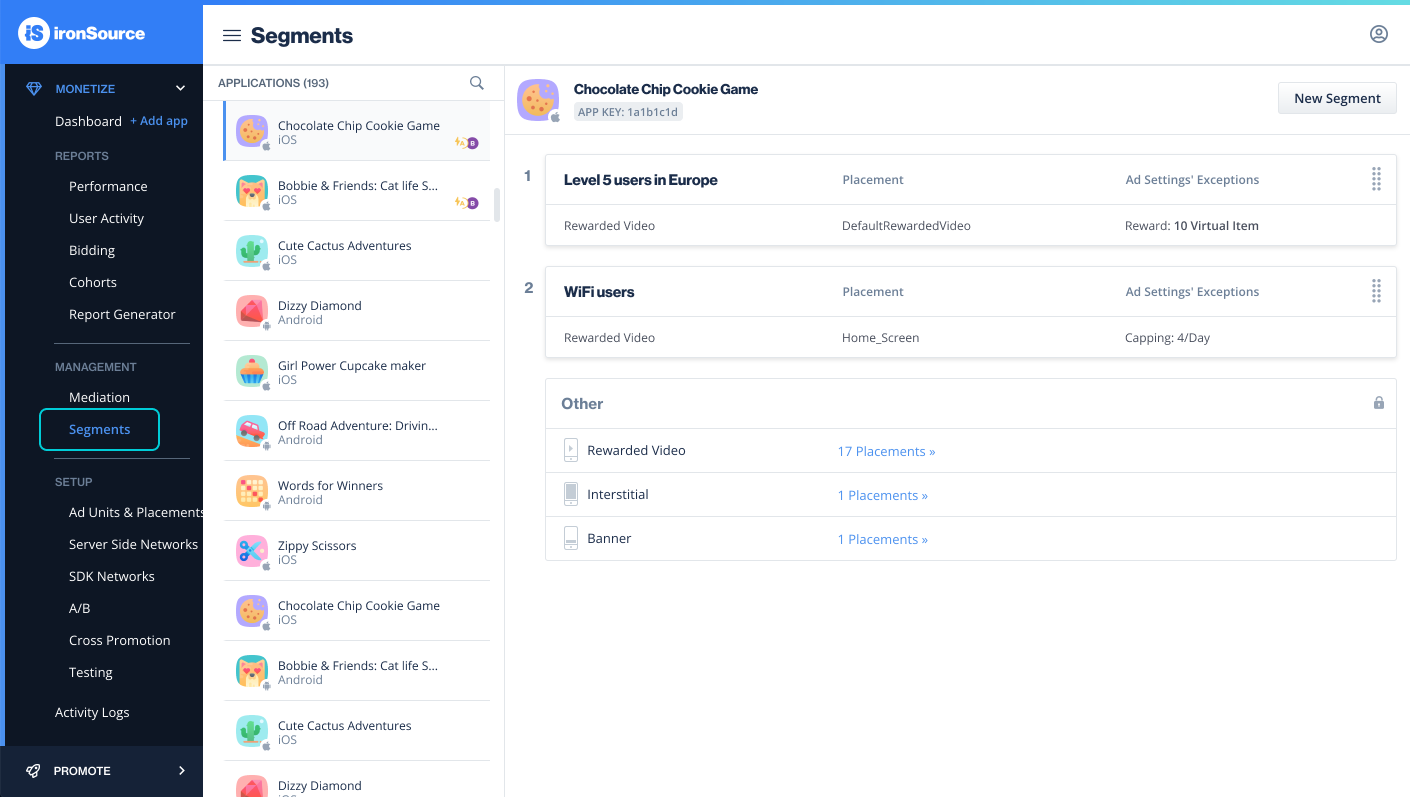Click the Bobbie & Friends Android app icon

tap(252, 672)
